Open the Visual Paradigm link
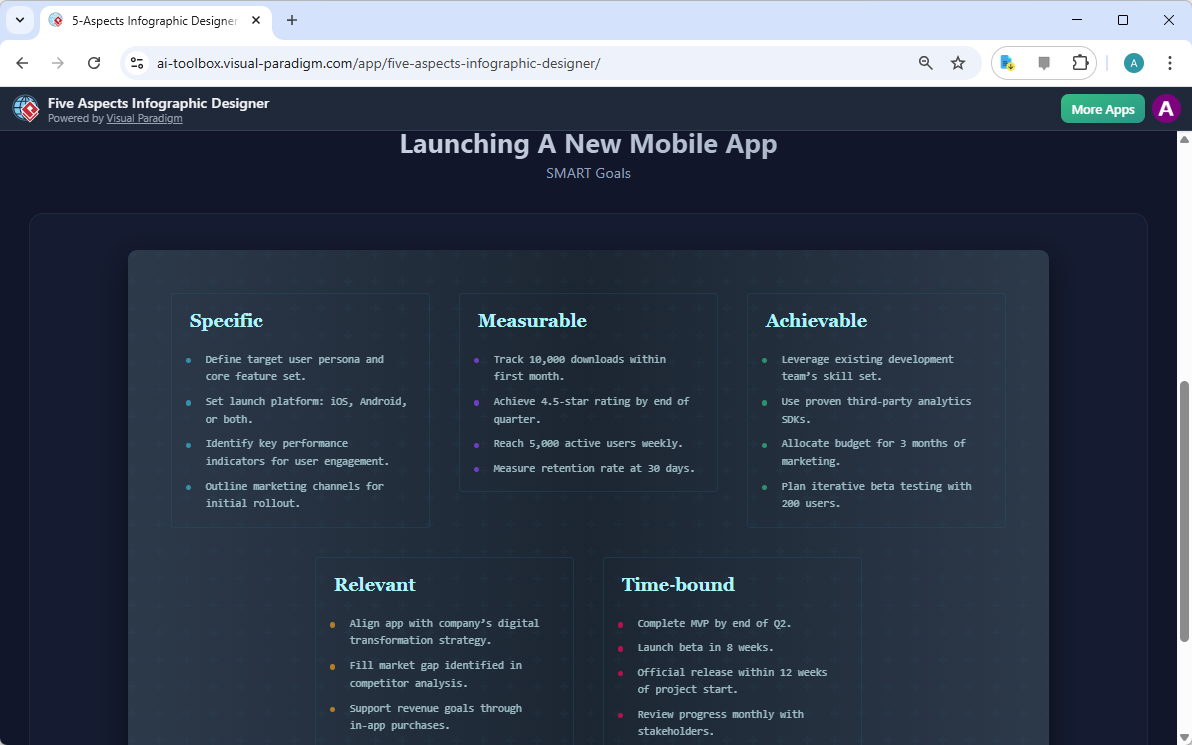The height and width of the screenshot is (745, 1192). [x=144, y=118]
